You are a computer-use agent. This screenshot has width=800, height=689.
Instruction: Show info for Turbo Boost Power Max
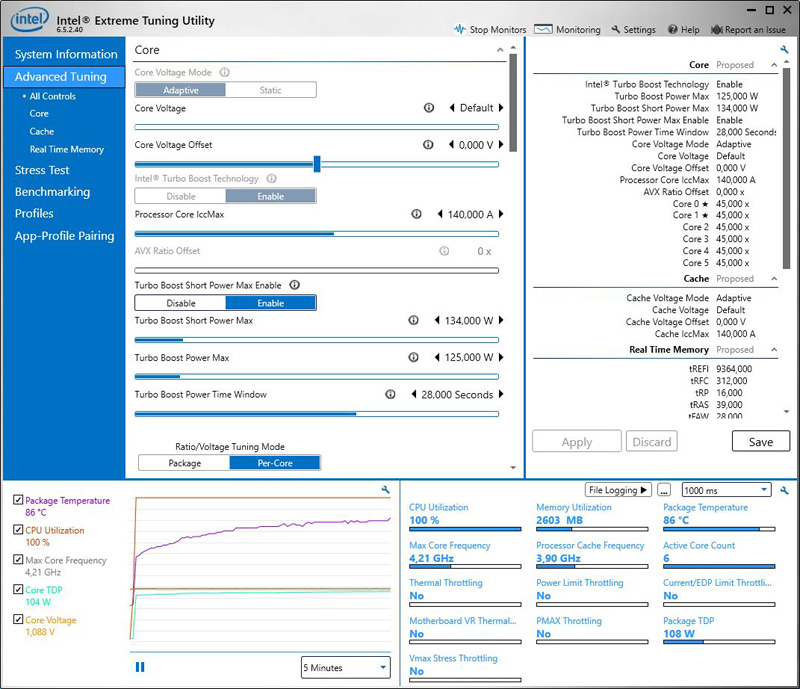(x=413, y=358)
